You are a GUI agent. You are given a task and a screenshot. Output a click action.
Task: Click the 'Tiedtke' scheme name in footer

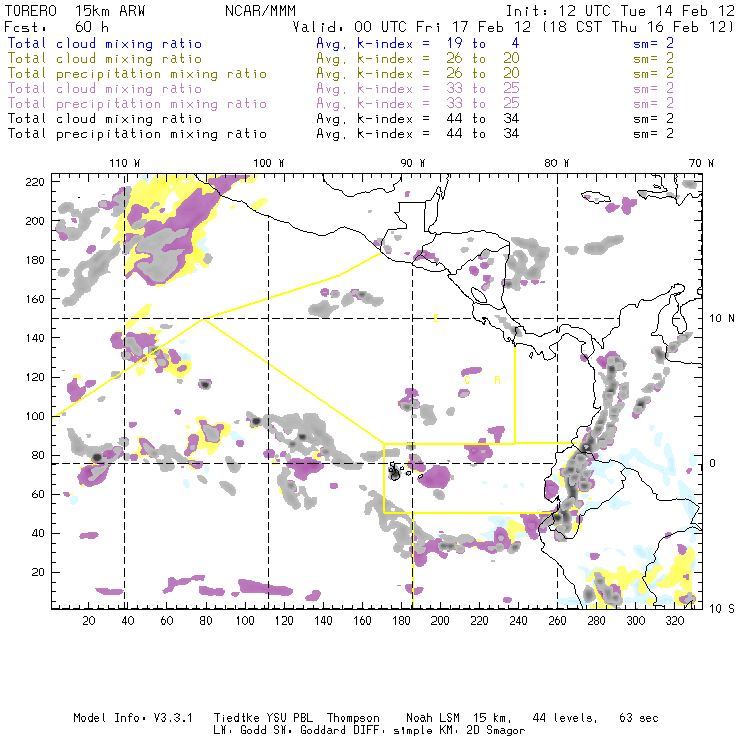pyautogui.click(x=236, y=718)
